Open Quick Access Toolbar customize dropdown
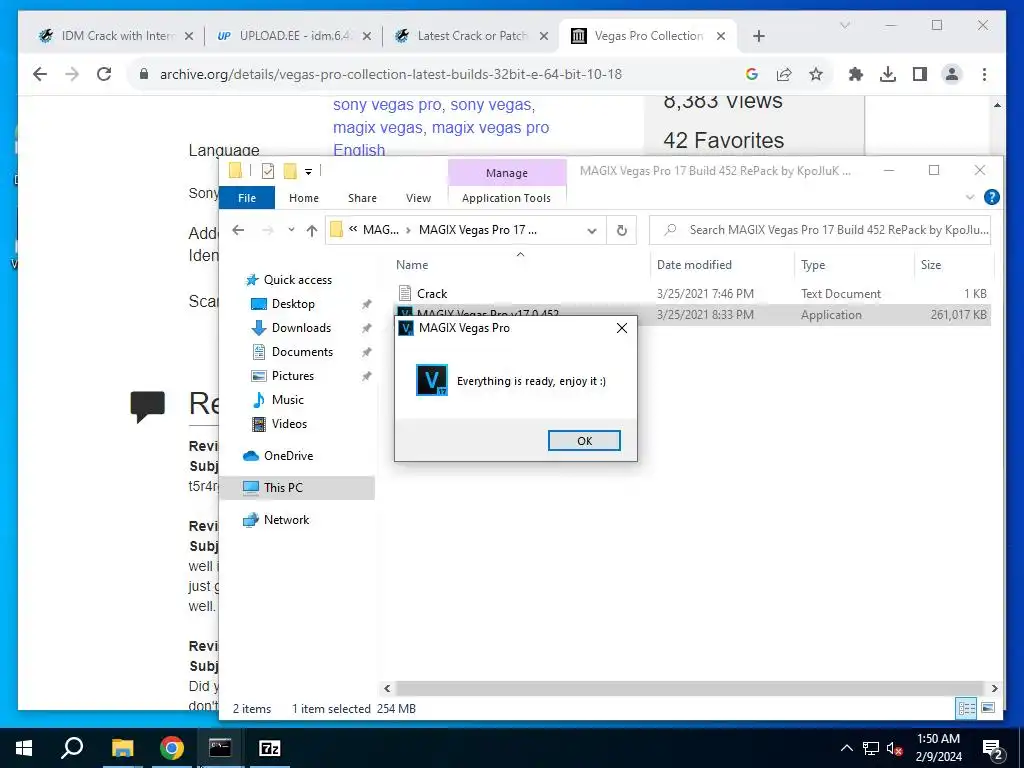 pos(308,171)
